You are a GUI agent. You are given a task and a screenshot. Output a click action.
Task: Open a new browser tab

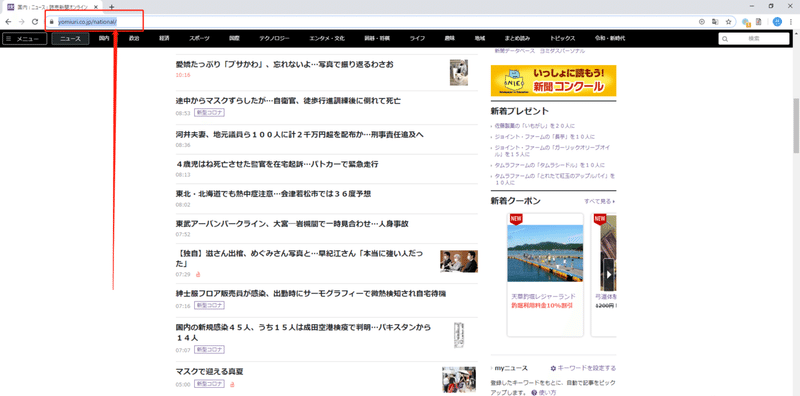[x=112, y=7]
